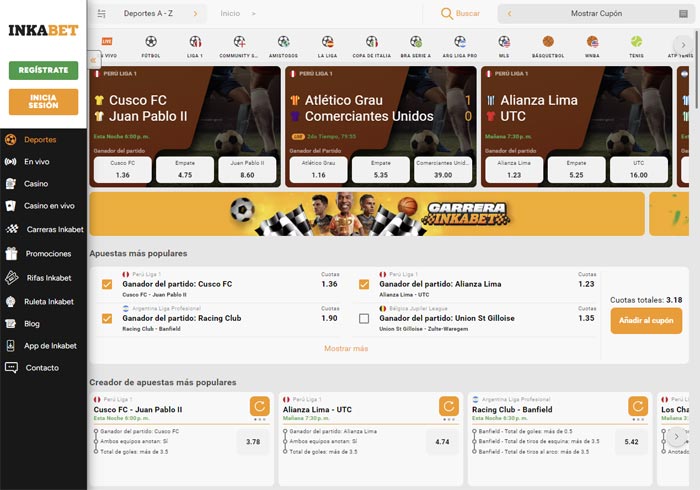Open Ruleta Inkabet from the sidebar

[x=43, y=302]
